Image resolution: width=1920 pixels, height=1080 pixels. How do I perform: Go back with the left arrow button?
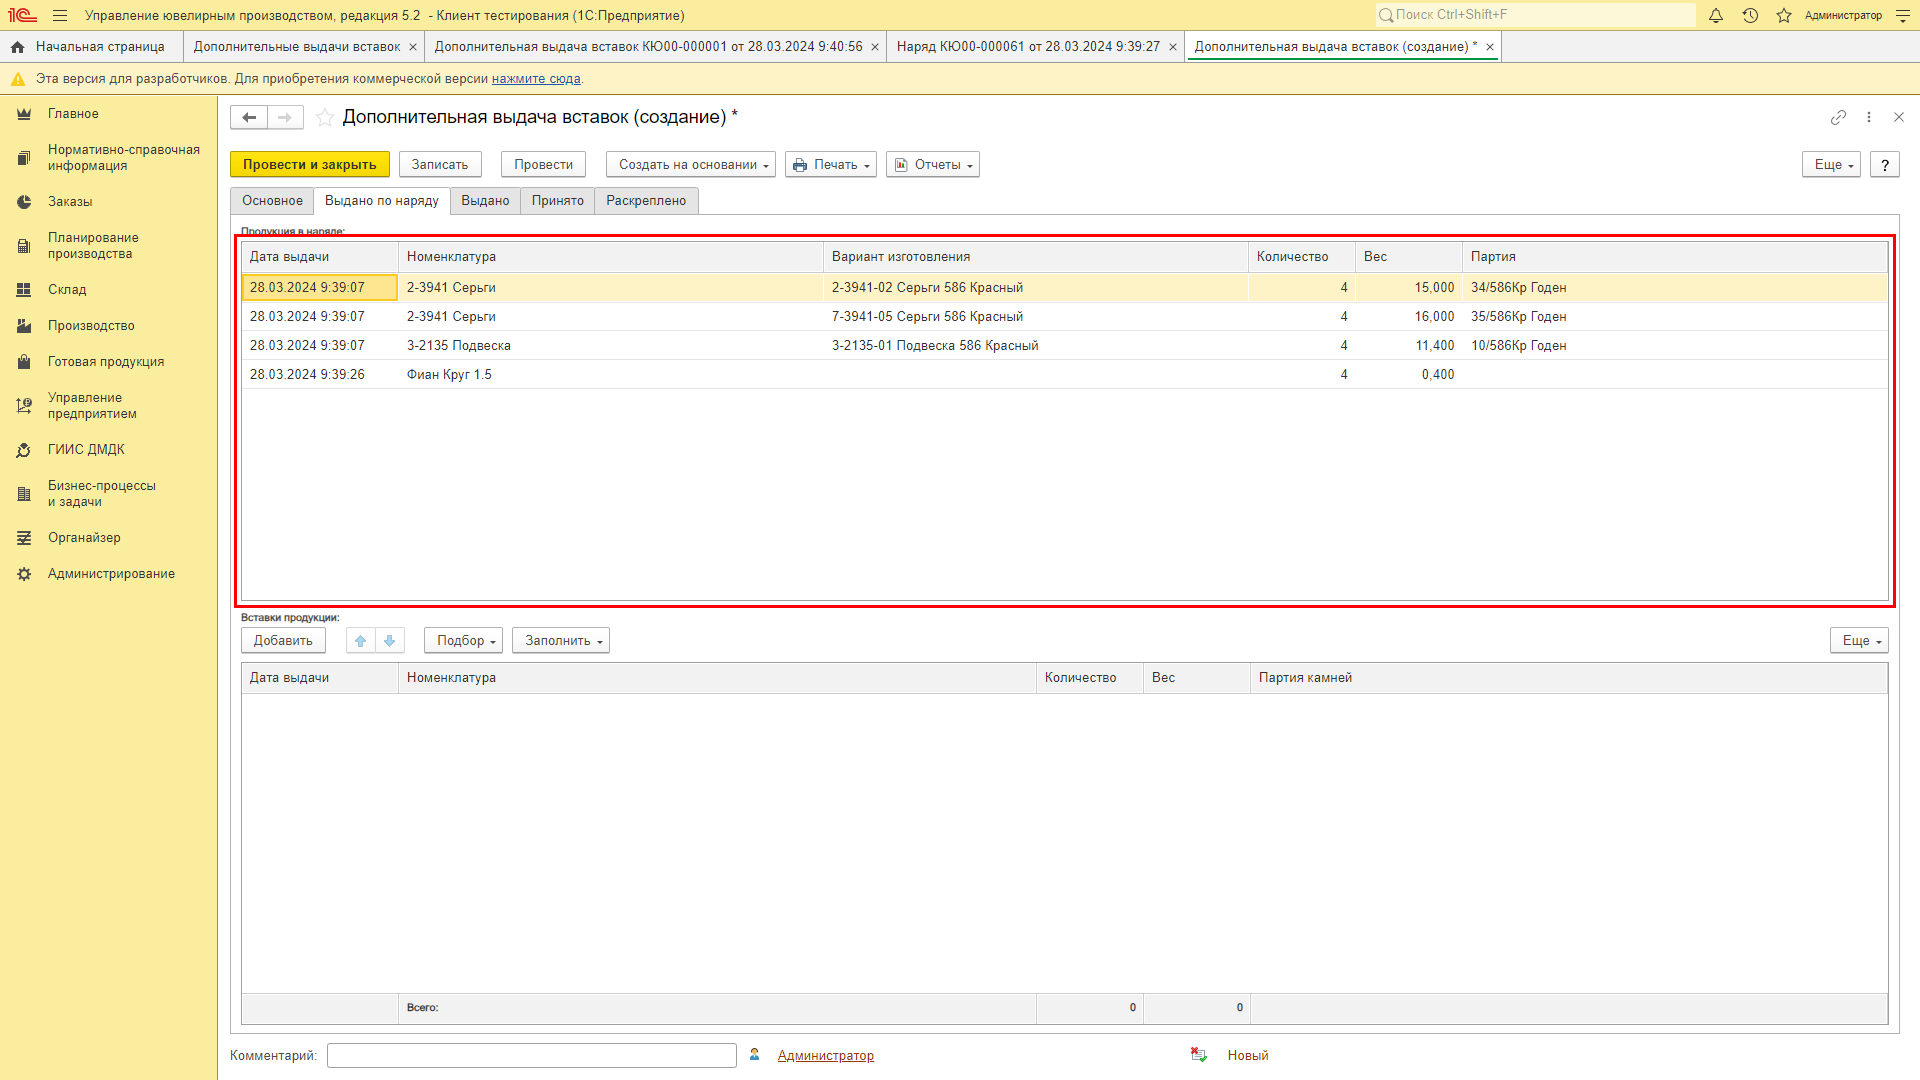[249, 117]
